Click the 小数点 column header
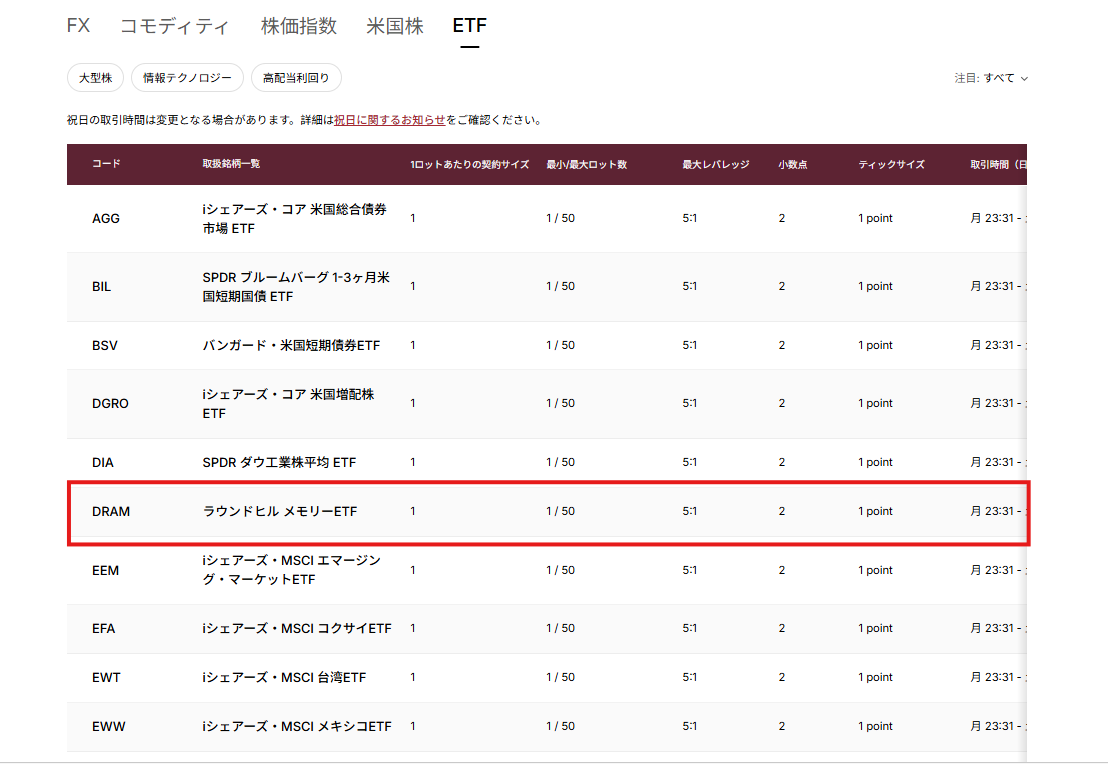 793,165
